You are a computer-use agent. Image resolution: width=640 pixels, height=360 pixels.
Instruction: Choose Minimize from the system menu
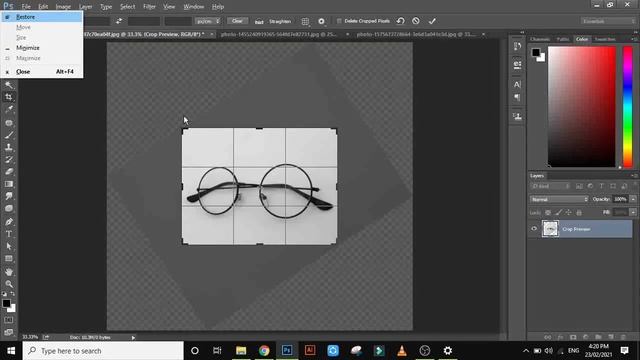click(x=42, y=48)
